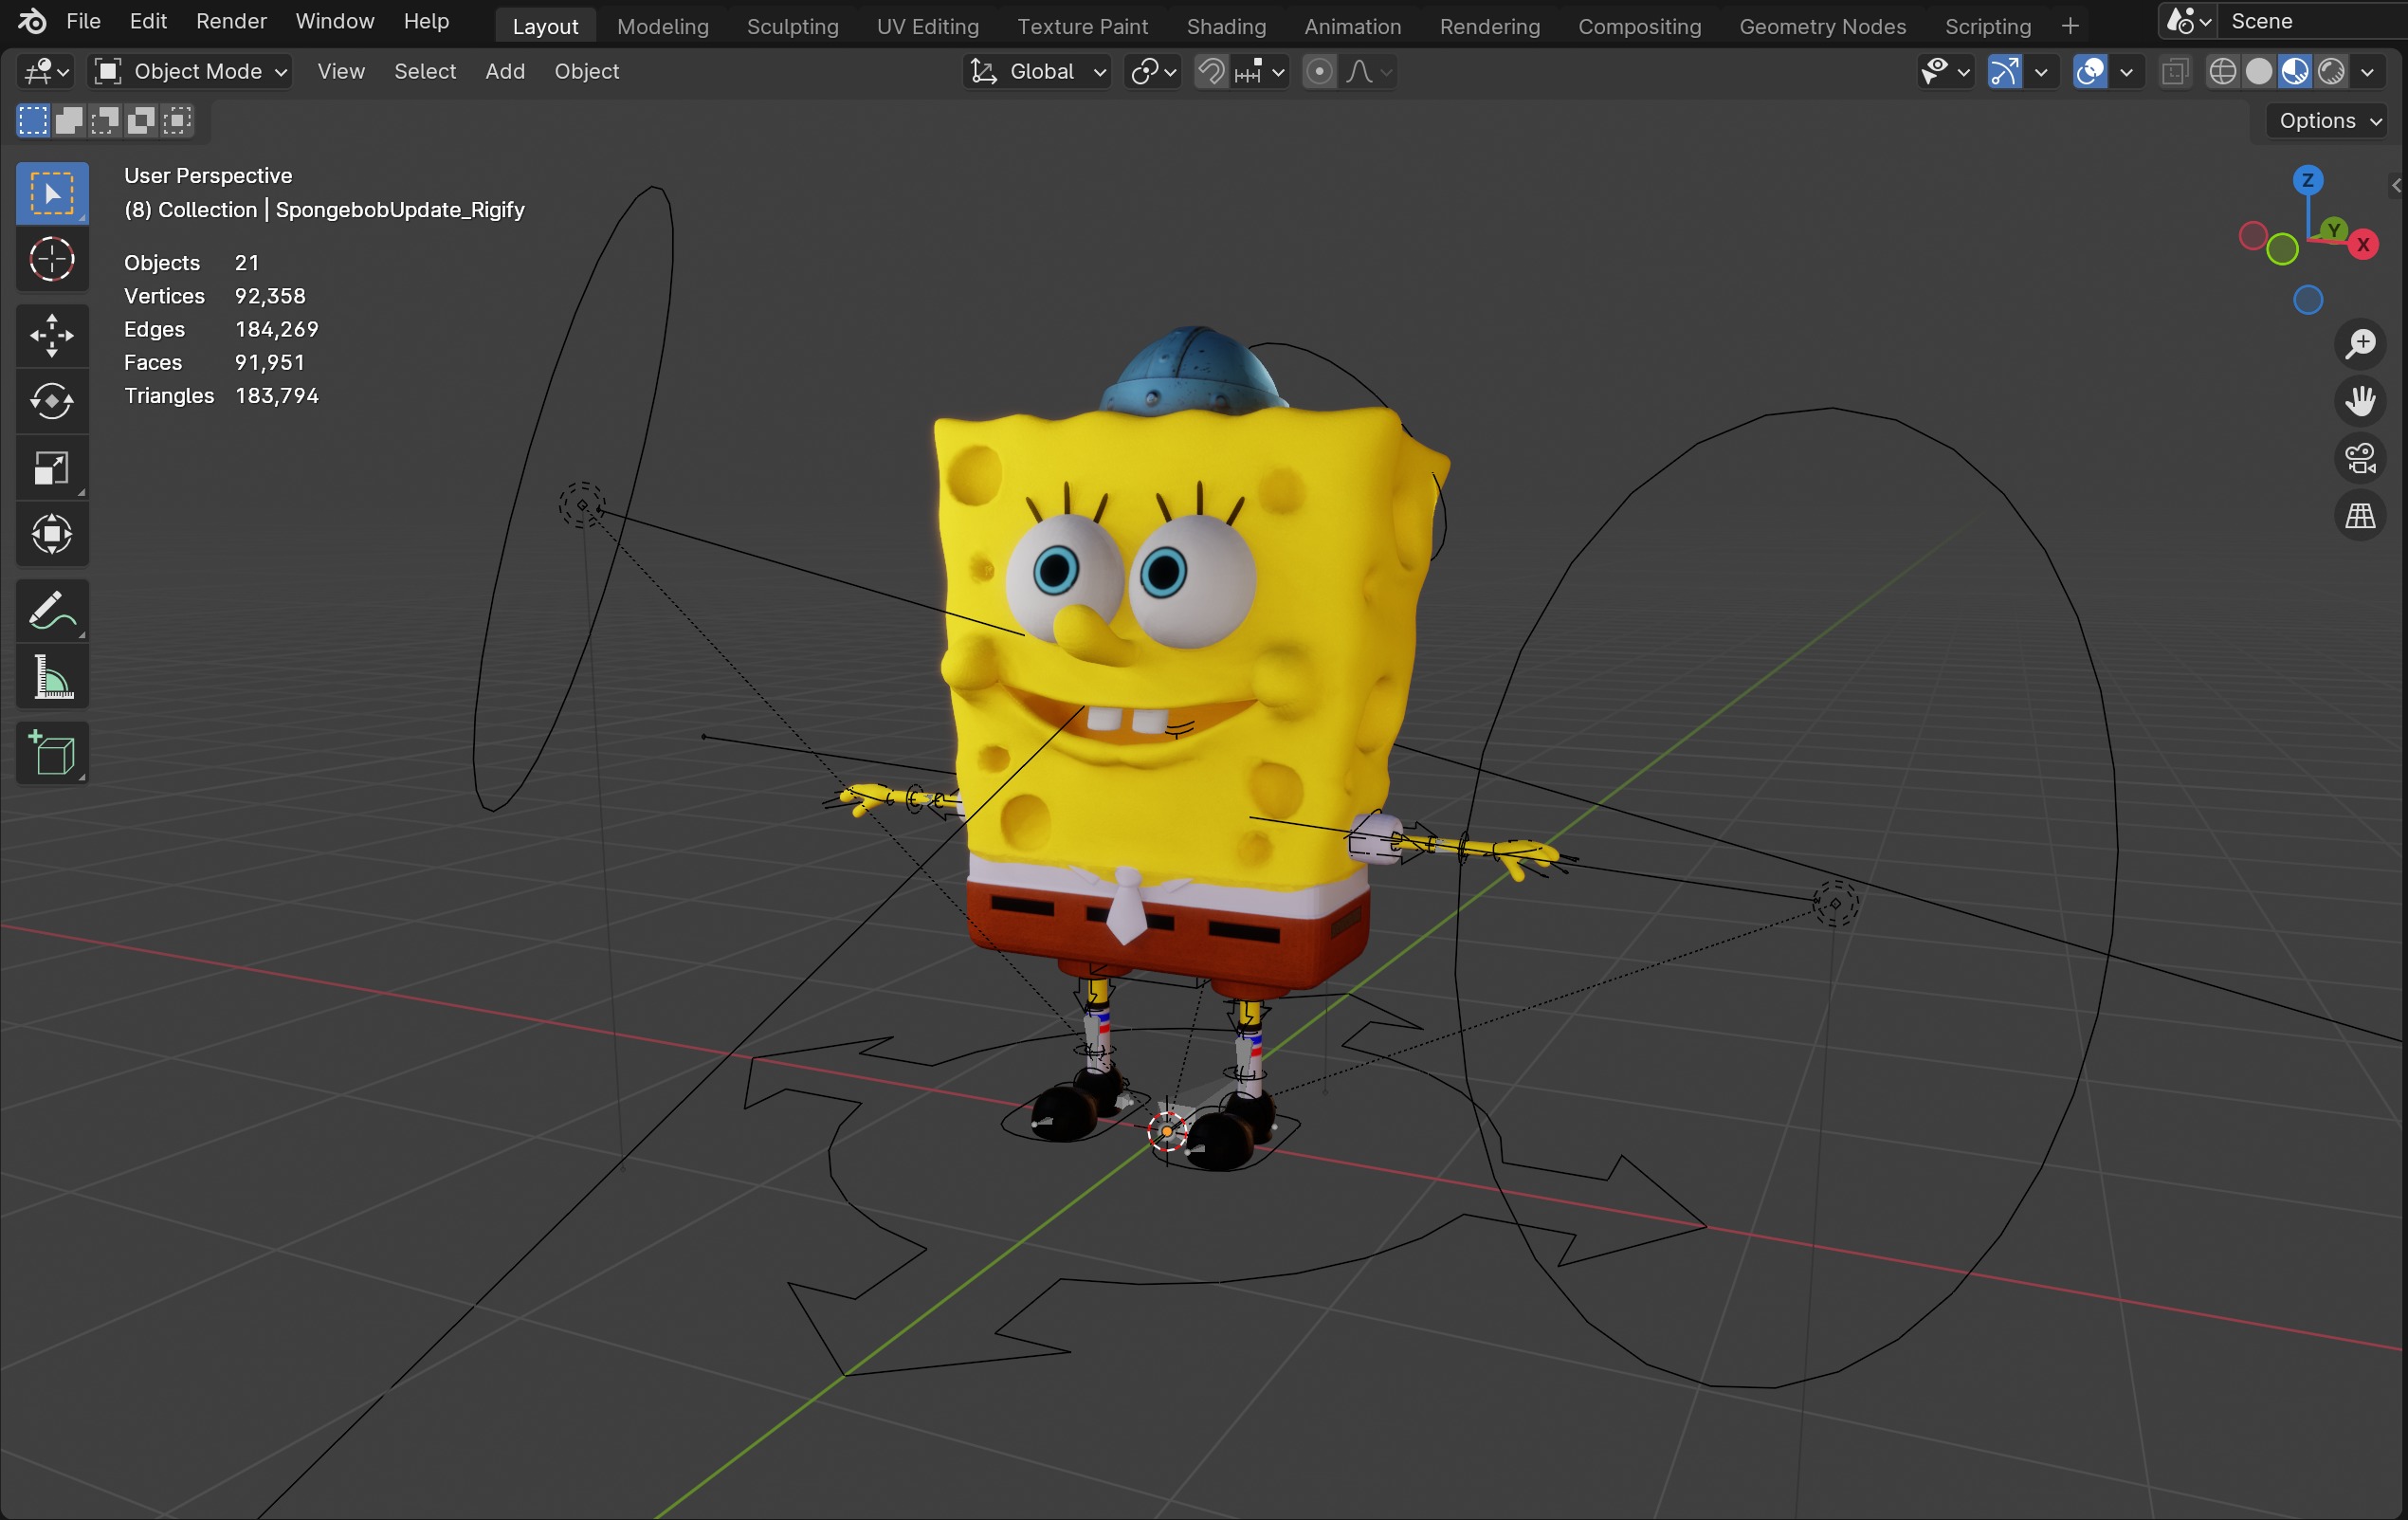Image resolution: width=2408 pixels, height=1520 pixels.
Task: Open the Edit menu
Action: pyautogui.click(x=148, y=21)
